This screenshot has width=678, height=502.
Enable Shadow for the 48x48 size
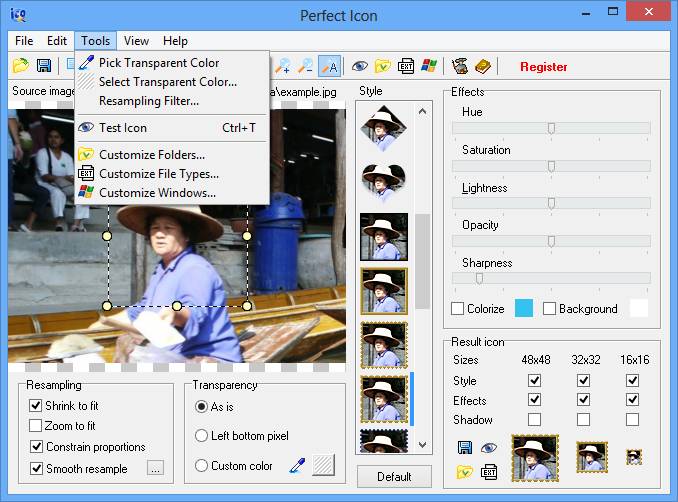pyautogui.click(x=534, y=420)
